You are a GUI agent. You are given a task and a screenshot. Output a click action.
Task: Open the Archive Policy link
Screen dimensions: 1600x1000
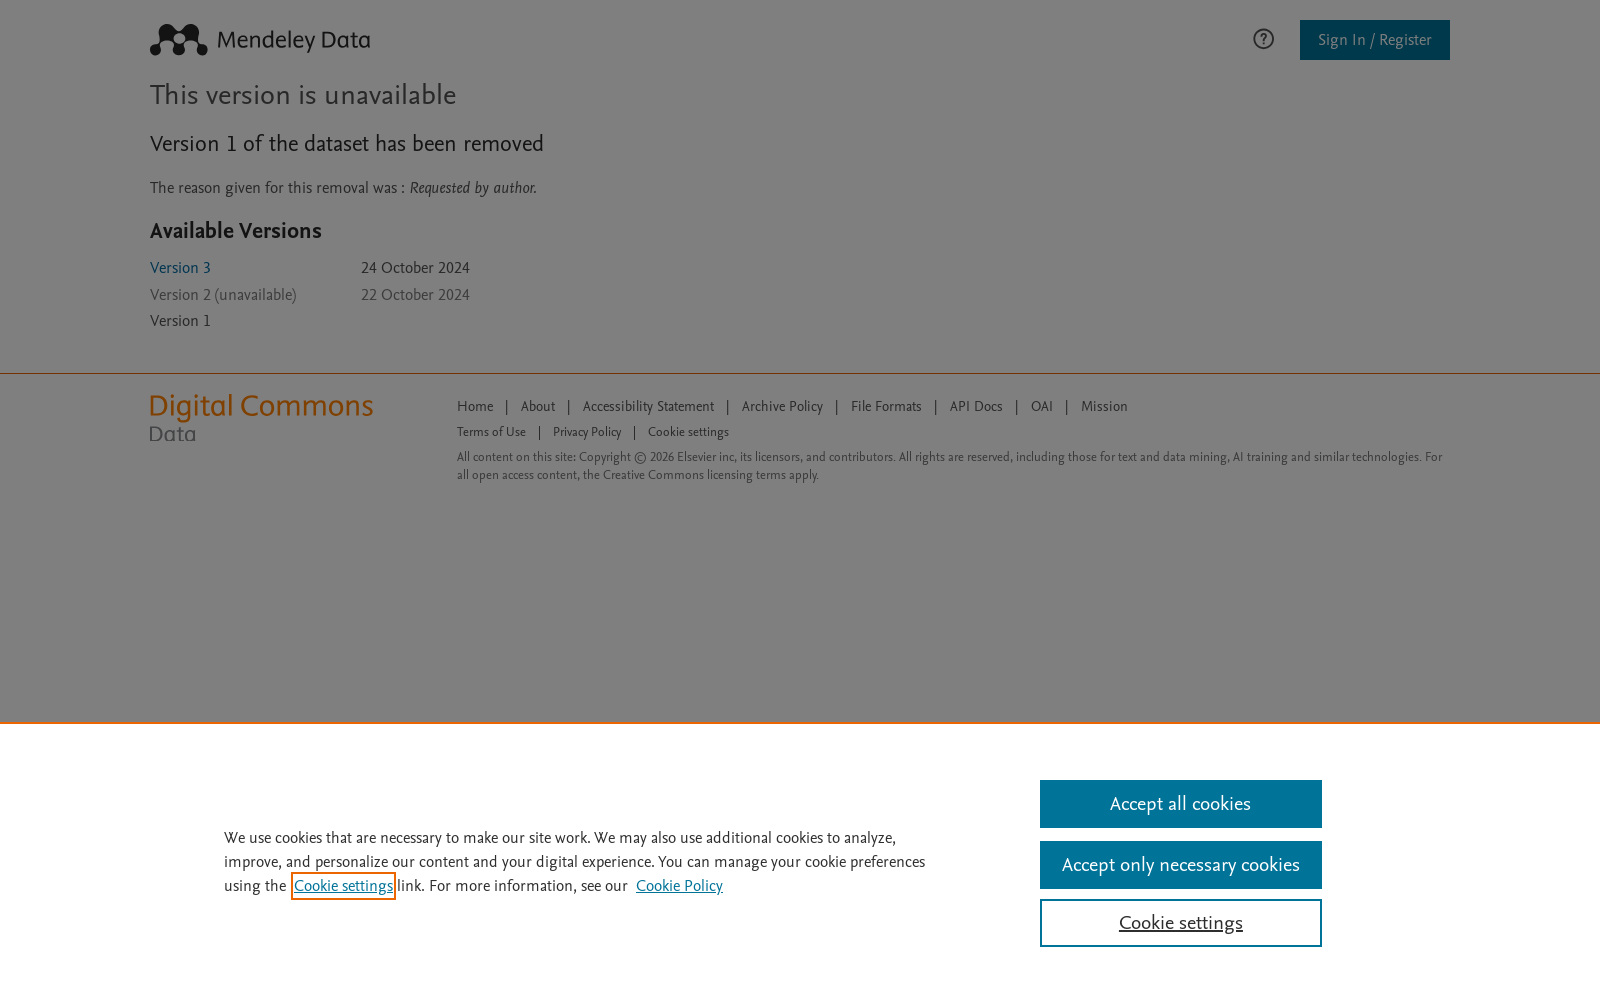[782, 406]
